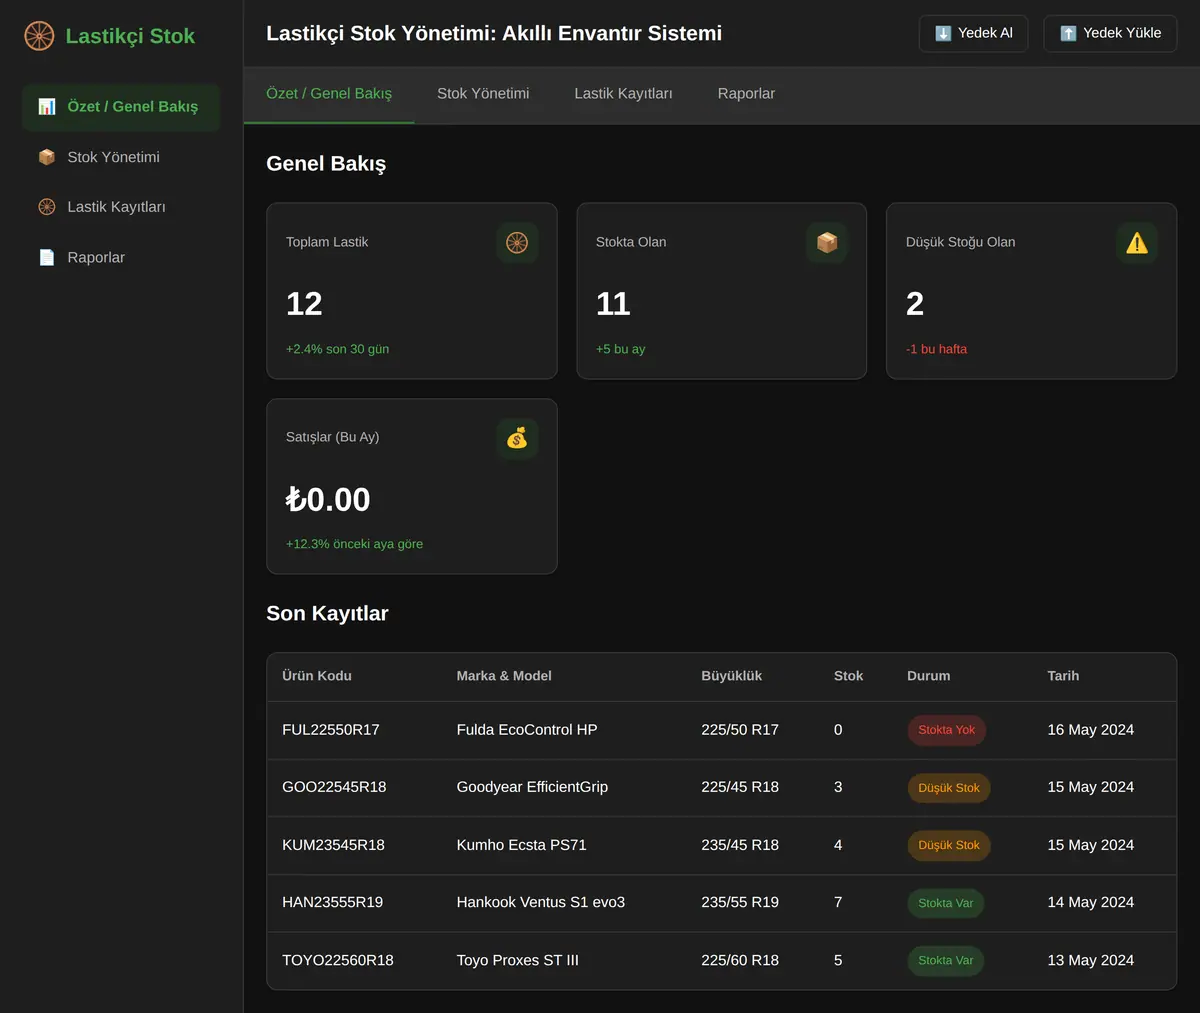Click the bar chart icon beside Özet / Genel Bakış
Screen dimensions: 1200x1013
click(47, 107)
